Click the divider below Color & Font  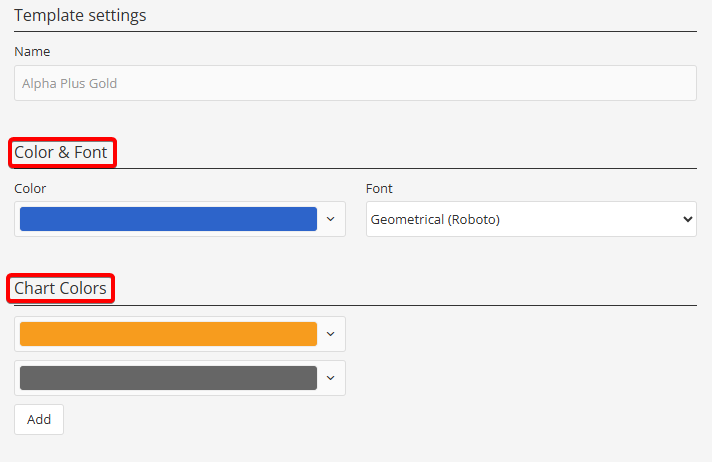pyautogui.click(x=400, y=169)
